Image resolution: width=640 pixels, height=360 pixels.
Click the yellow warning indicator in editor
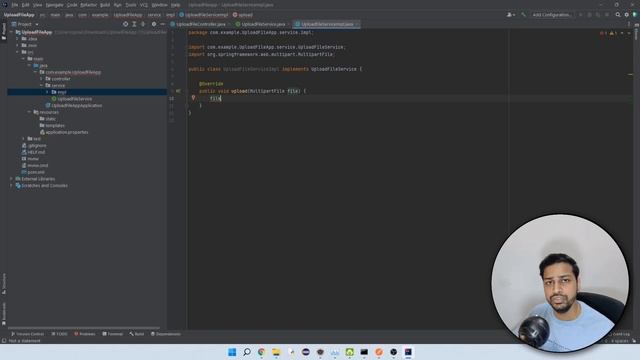pos(613,33)
